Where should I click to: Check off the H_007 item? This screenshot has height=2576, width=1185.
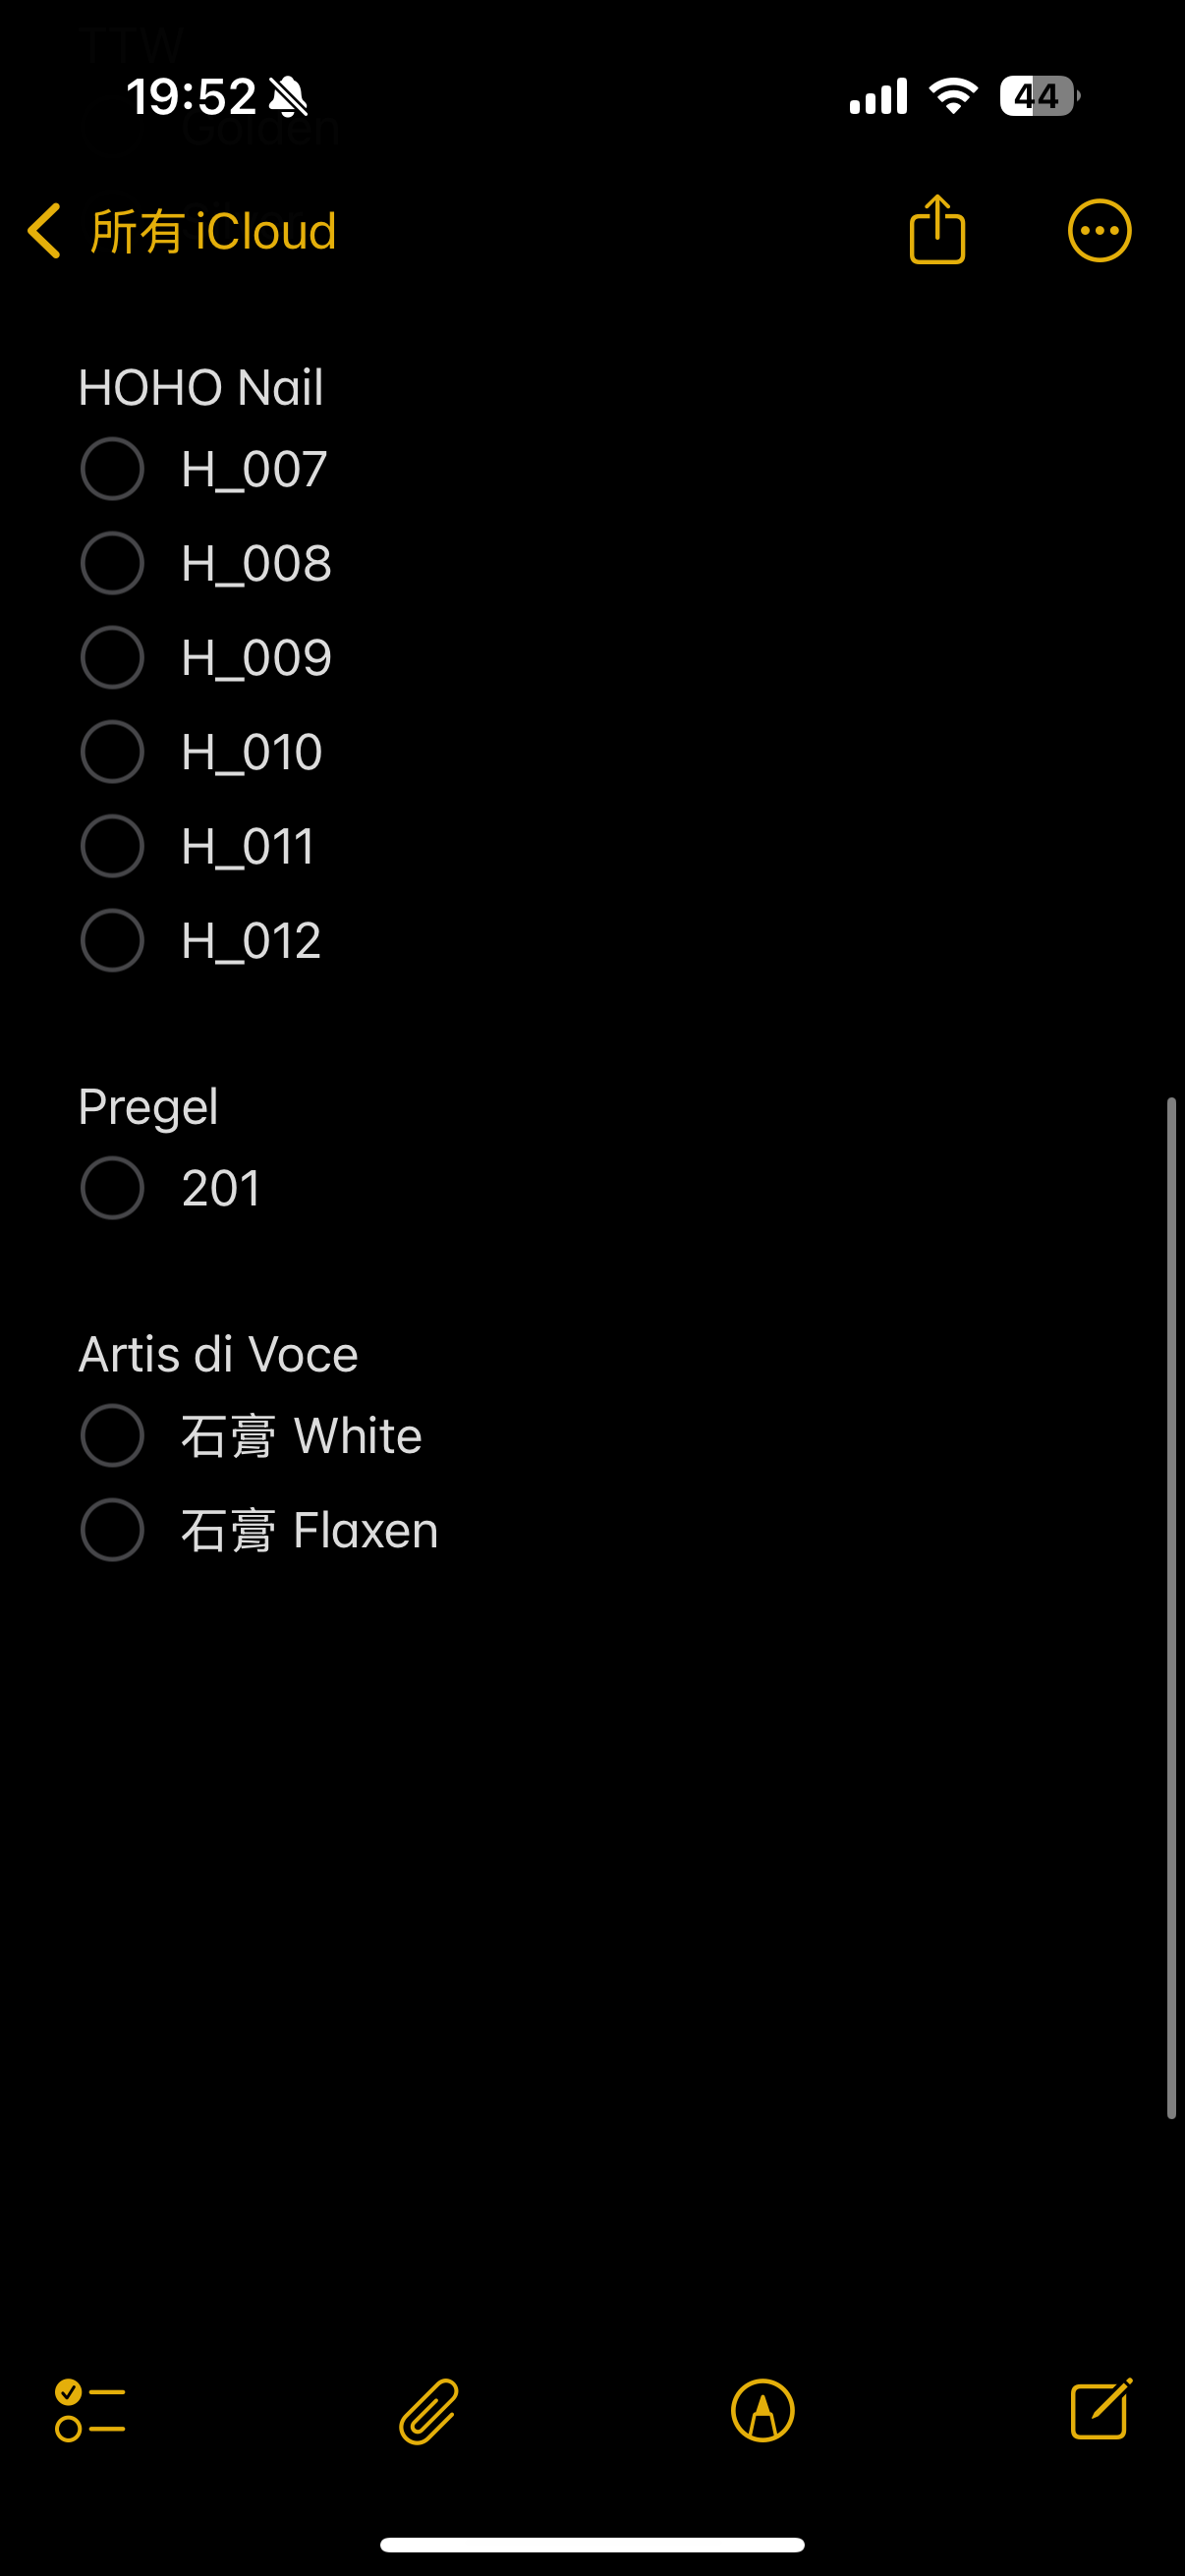coord(112,469)
